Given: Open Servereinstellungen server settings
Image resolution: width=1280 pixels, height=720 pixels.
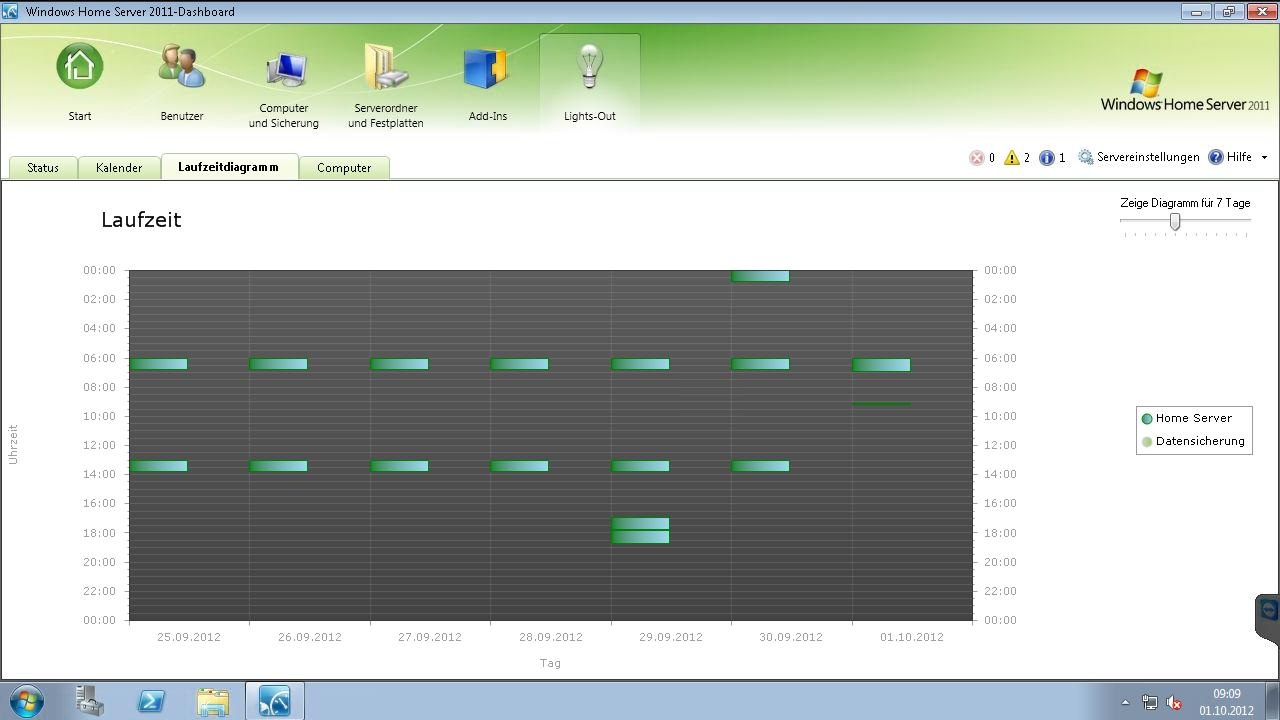Looking at the screenshot, I should 1139,157.
